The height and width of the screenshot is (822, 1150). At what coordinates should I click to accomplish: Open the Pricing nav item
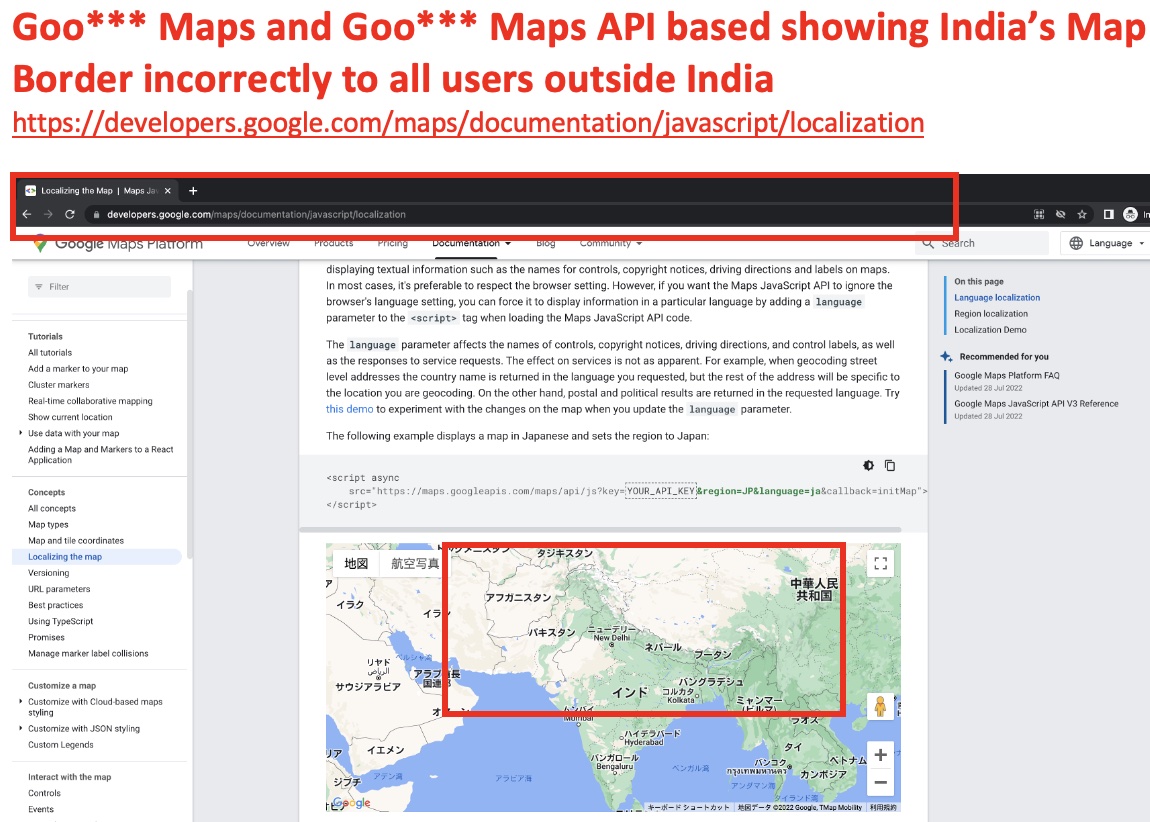coord(392,243)
